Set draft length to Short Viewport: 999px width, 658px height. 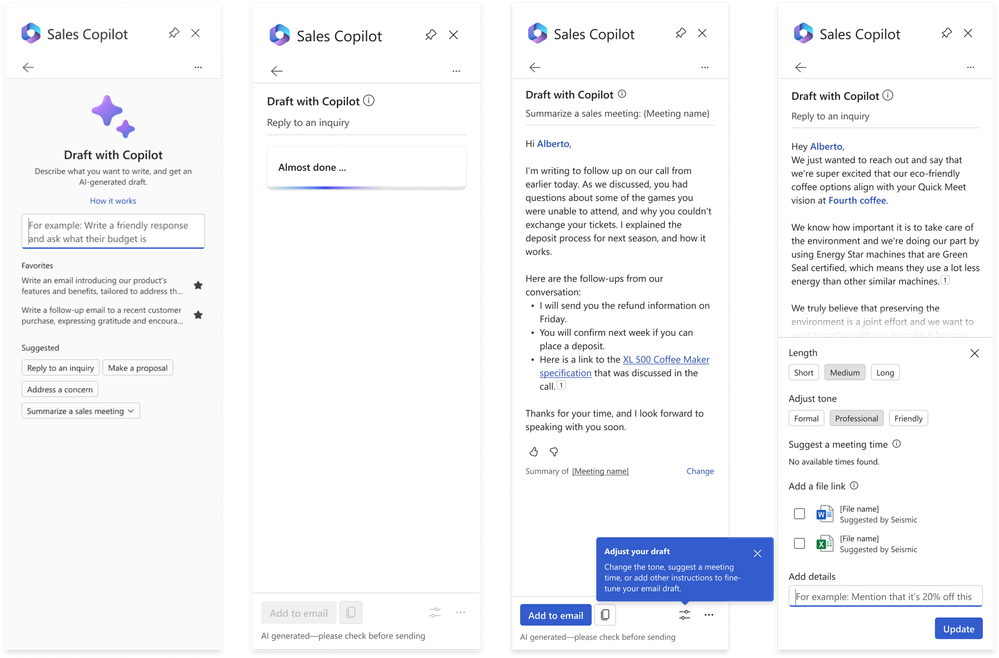803,373
